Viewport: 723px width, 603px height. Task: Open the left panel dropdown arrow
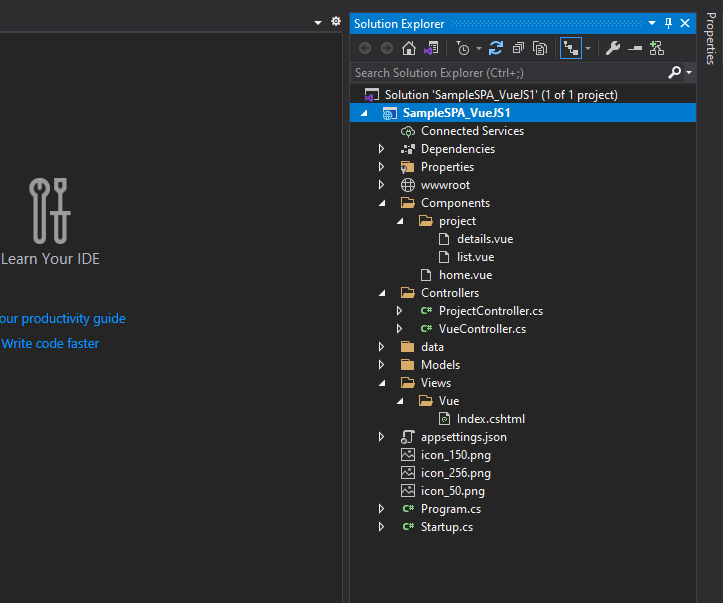318,23
